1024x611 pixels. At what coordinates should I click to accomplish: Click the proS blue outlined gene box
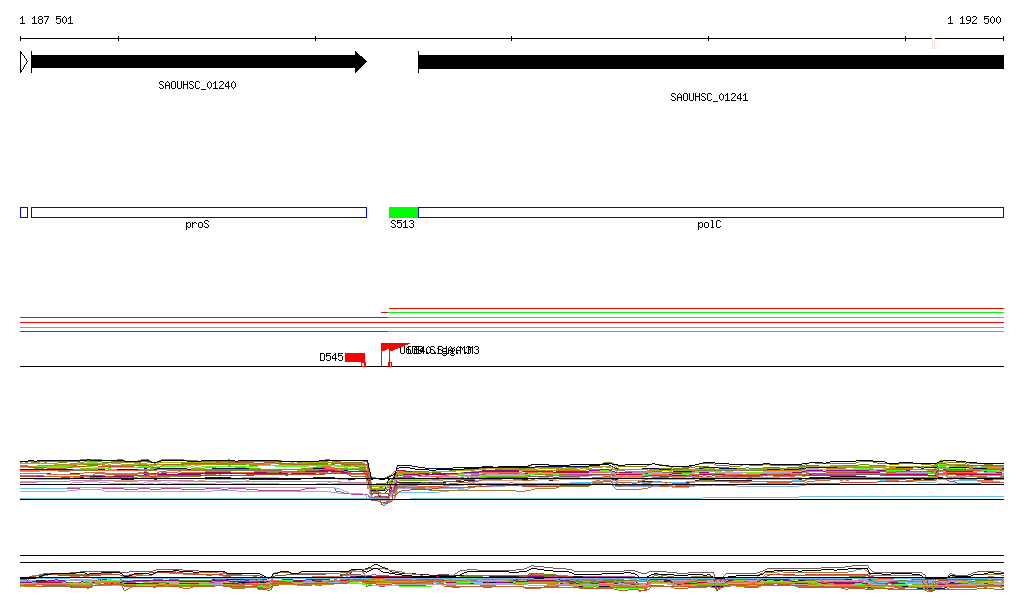pyautogui.click(x=198, y=212)
